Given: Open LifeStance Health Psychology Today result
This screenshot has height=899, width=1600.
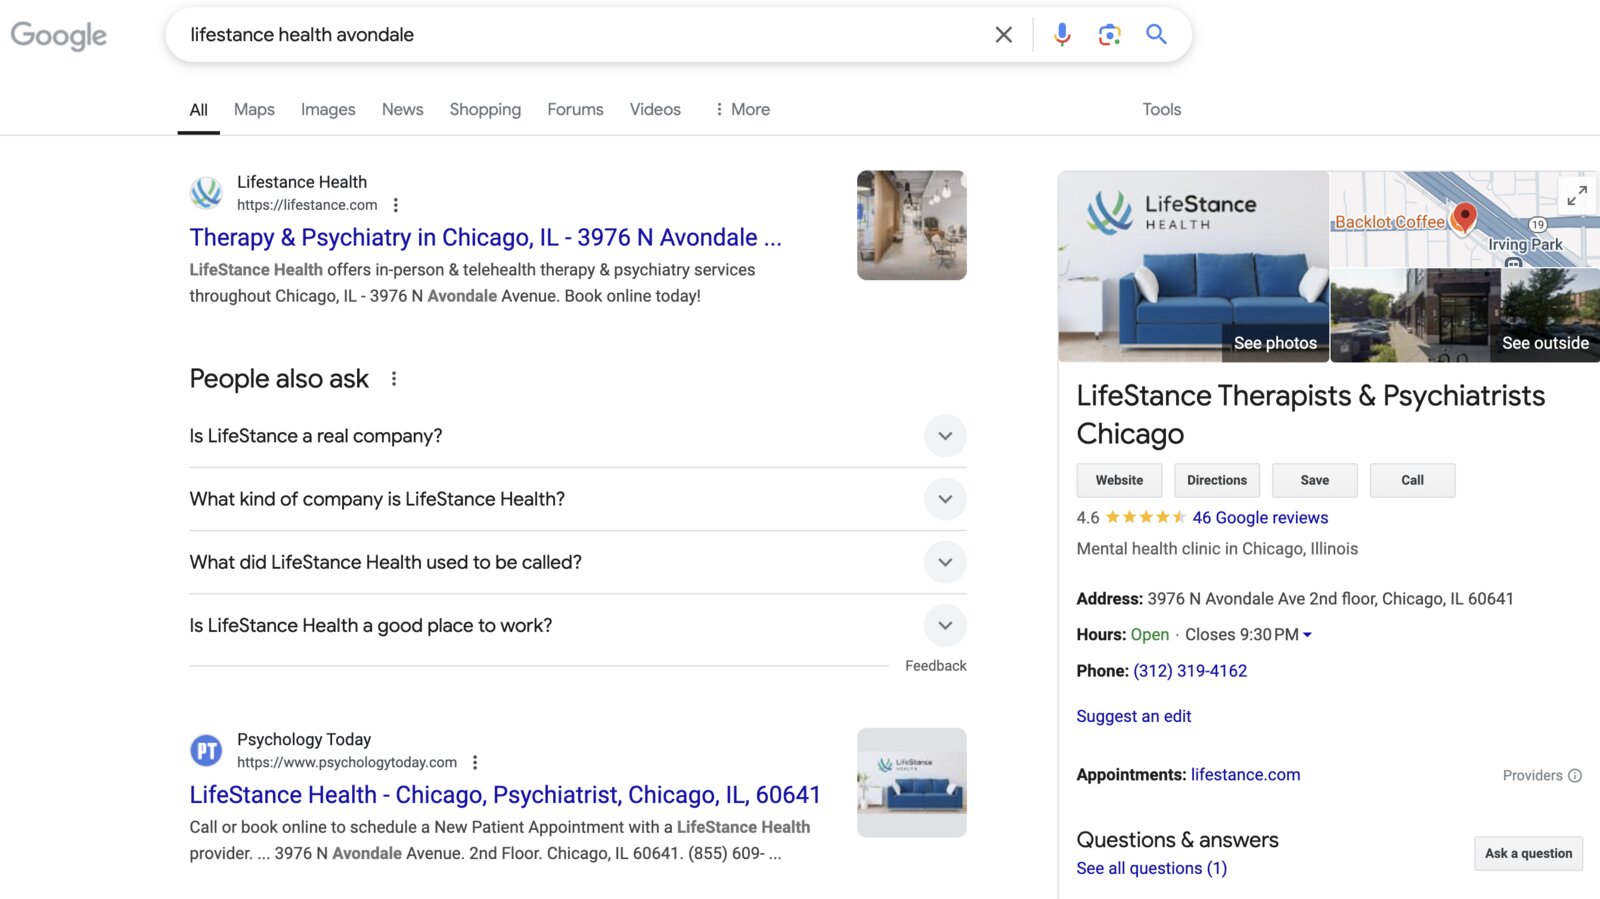Looking at the screenshot, I should 505,795.
